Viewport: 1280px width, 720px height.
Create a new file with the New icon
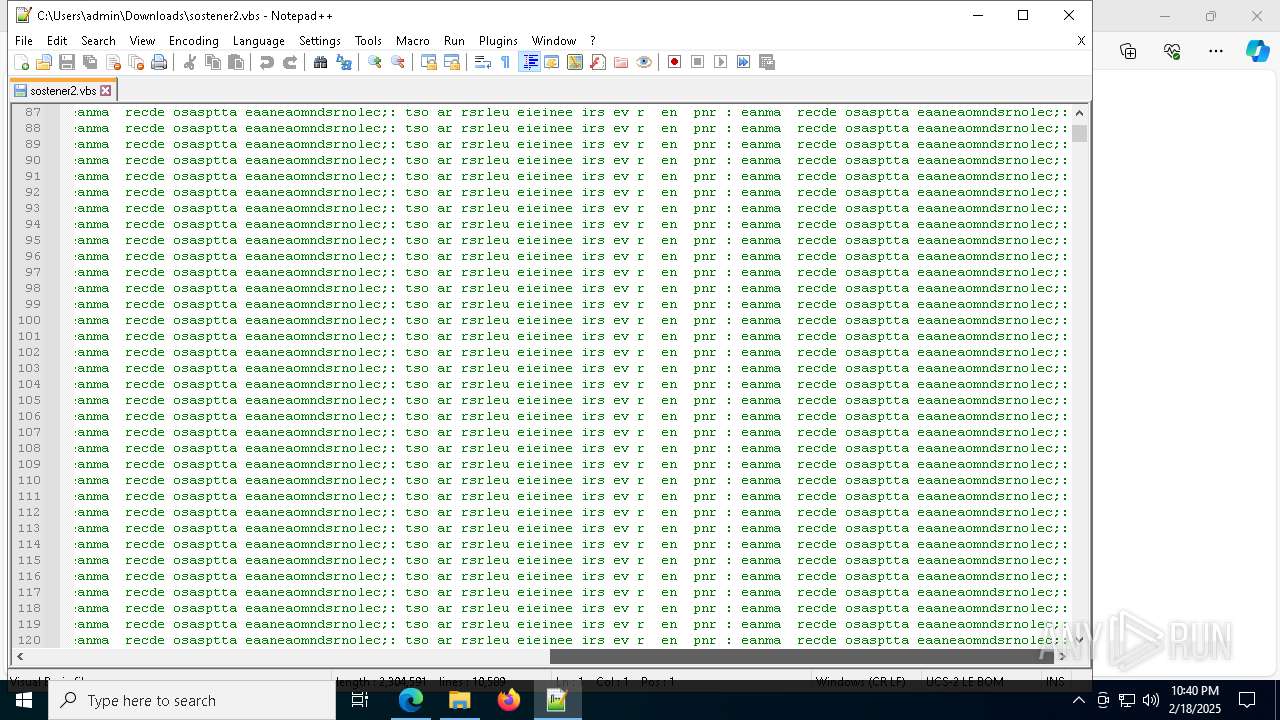coord(21,62)
